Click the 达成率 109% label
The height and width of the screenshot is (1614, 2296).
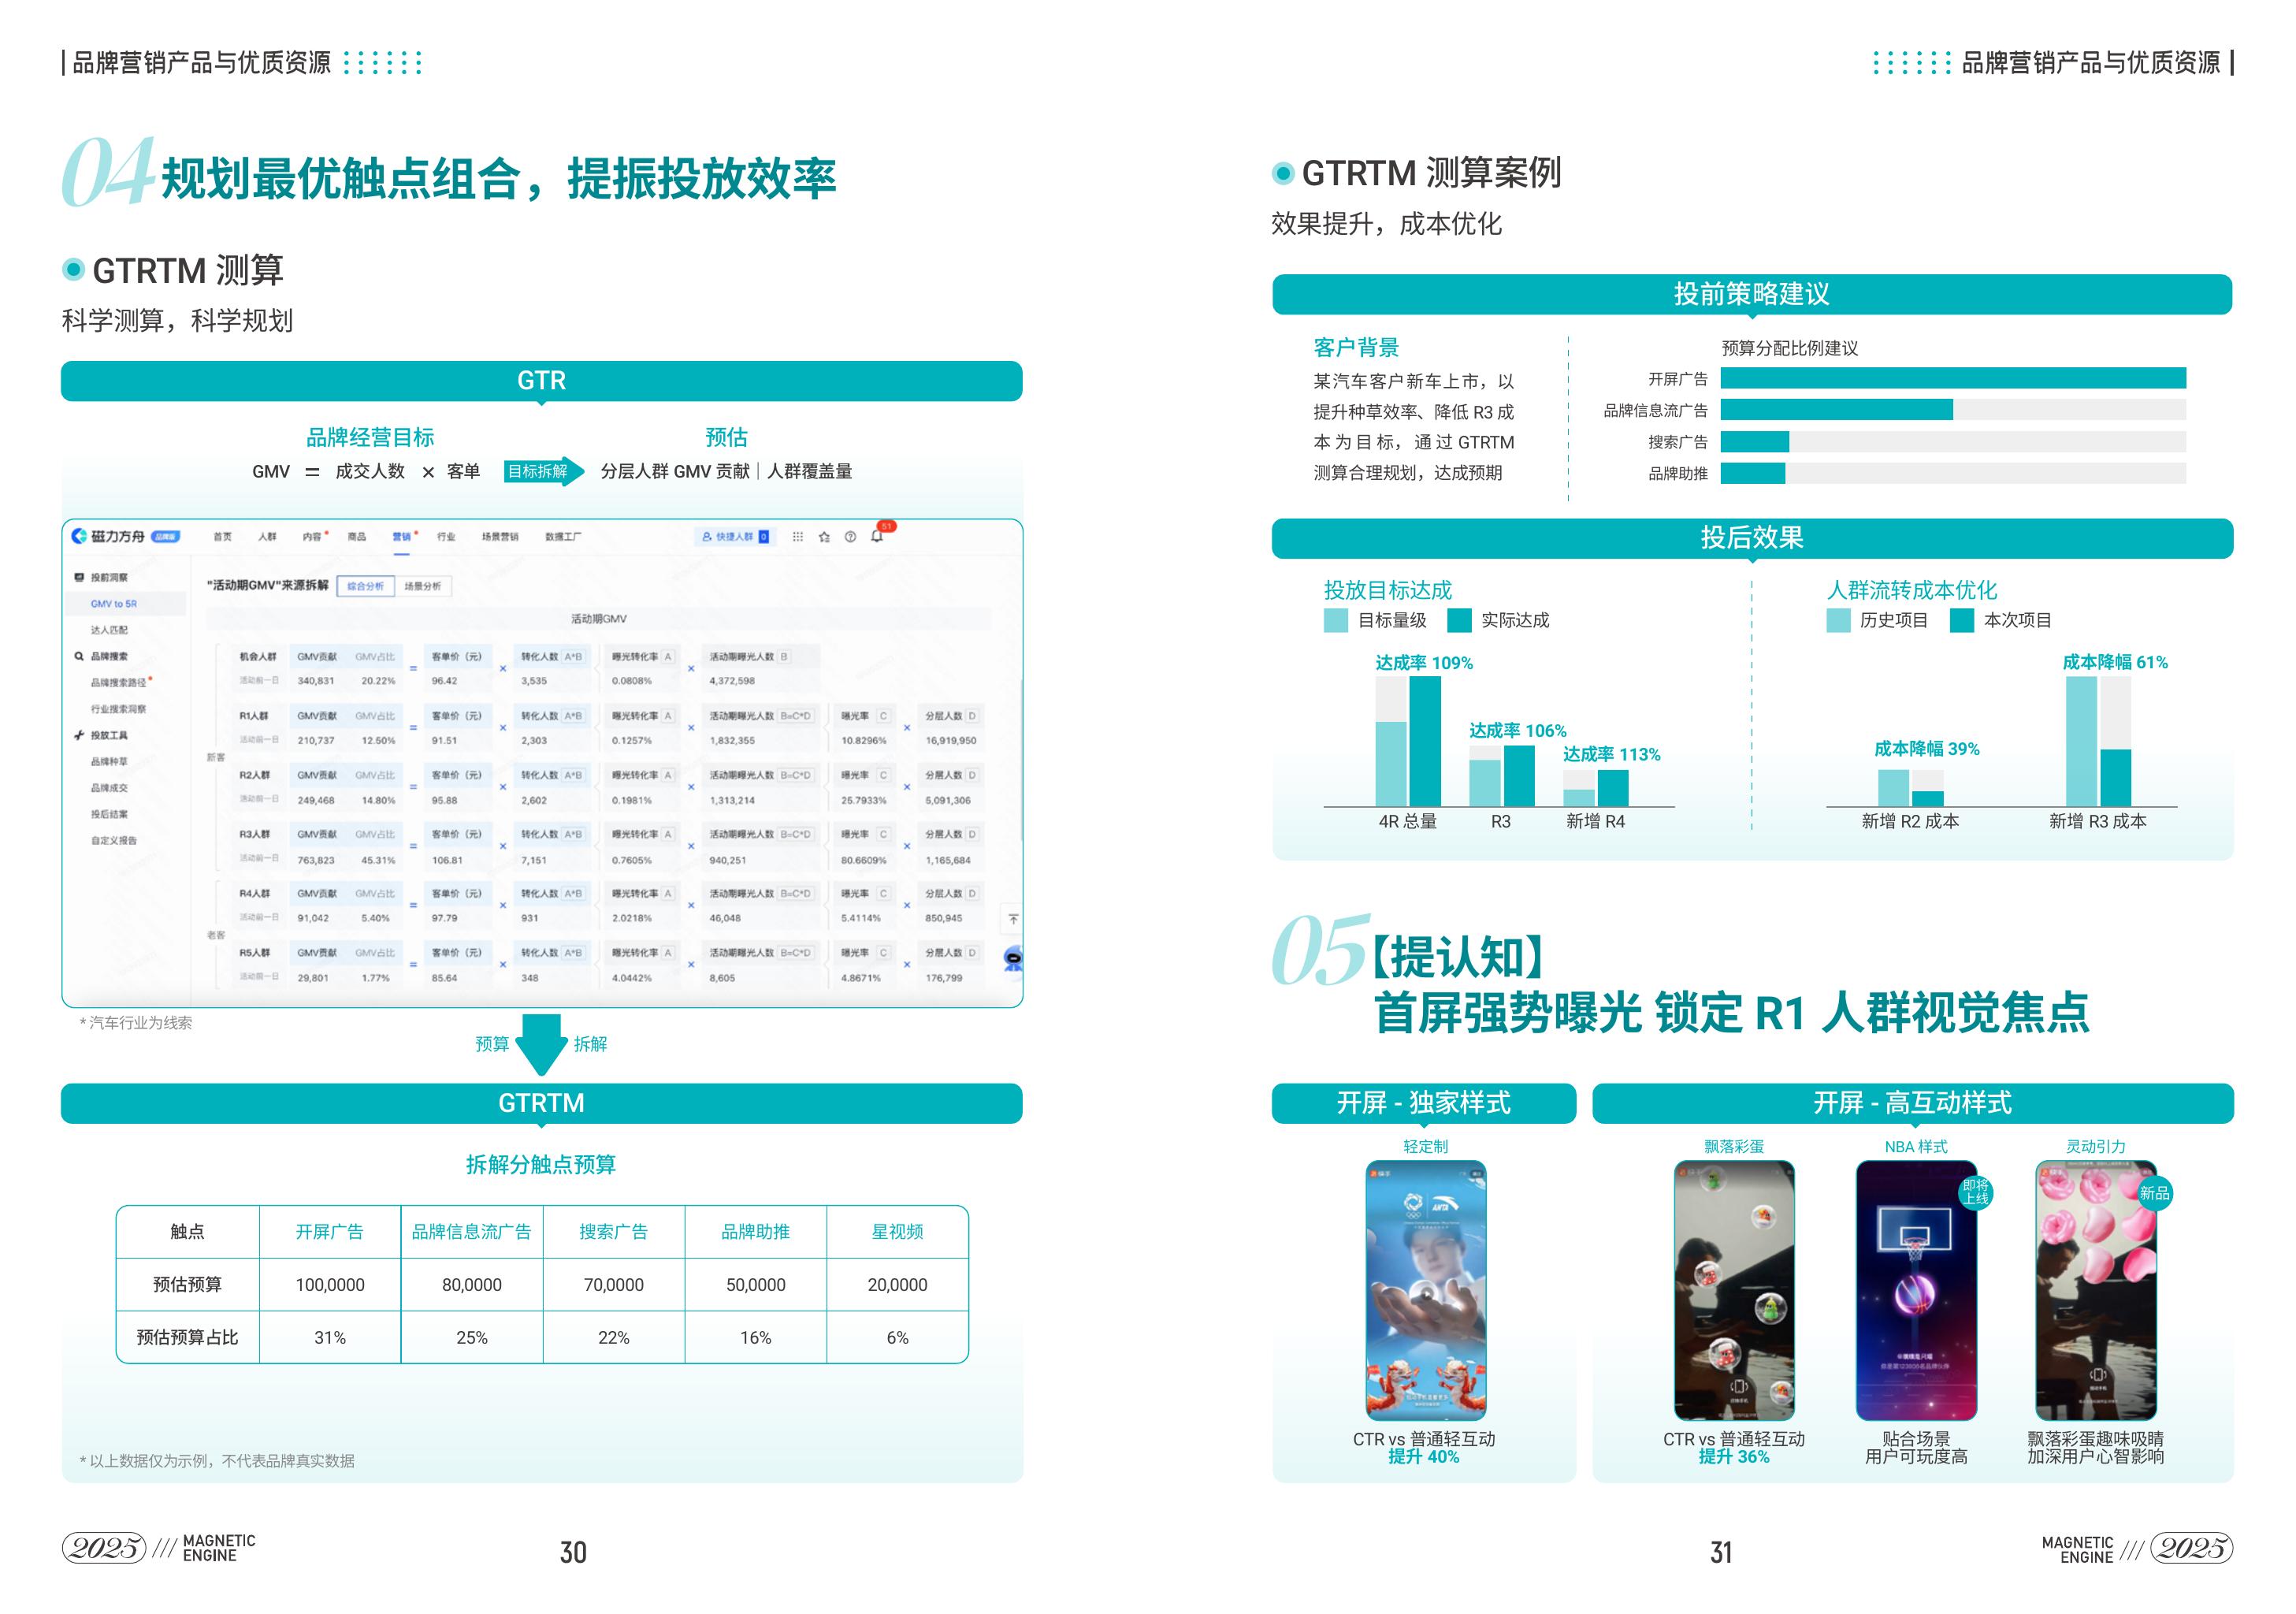tap(1423, 663)
